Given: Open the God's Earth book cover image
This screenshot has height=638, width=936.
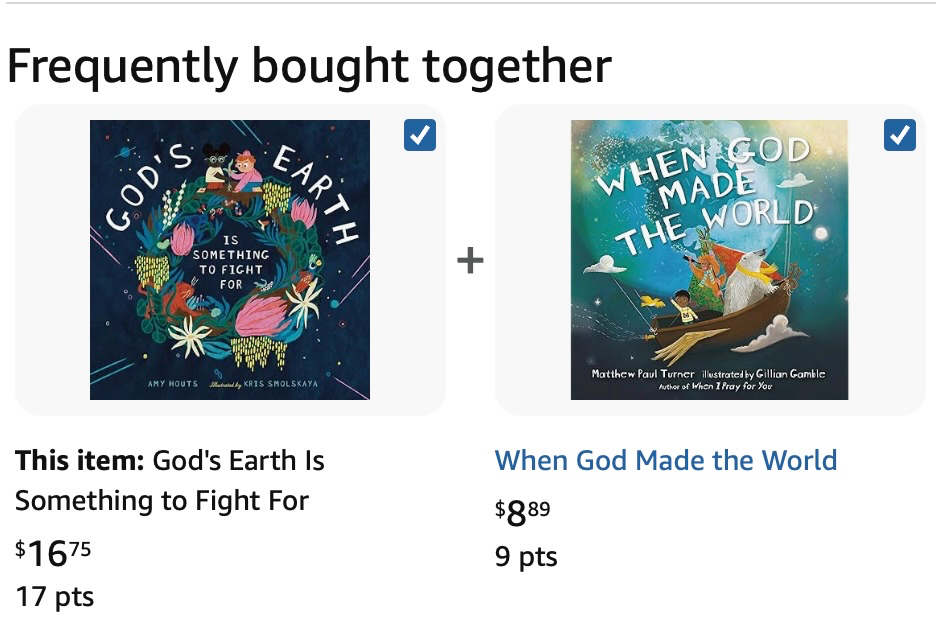Looking at the screenshot, I should click(230, 260).
